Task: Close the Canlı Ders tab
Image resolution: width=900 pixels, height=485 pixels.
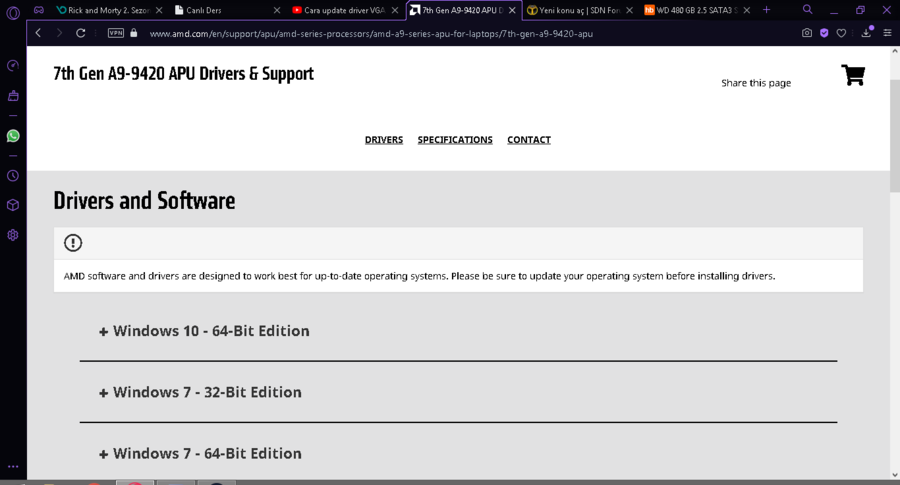Action: 277,10
